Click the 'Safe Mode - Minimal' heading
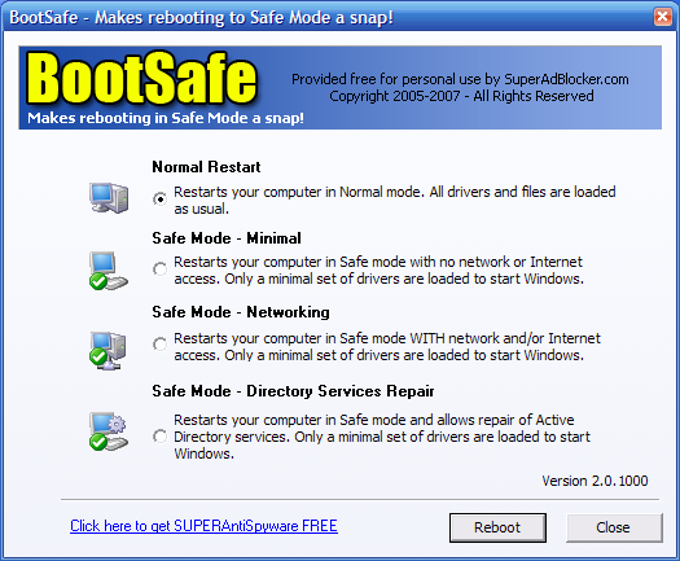Viewport: 680px width, 561px height. tap(226, 238)
